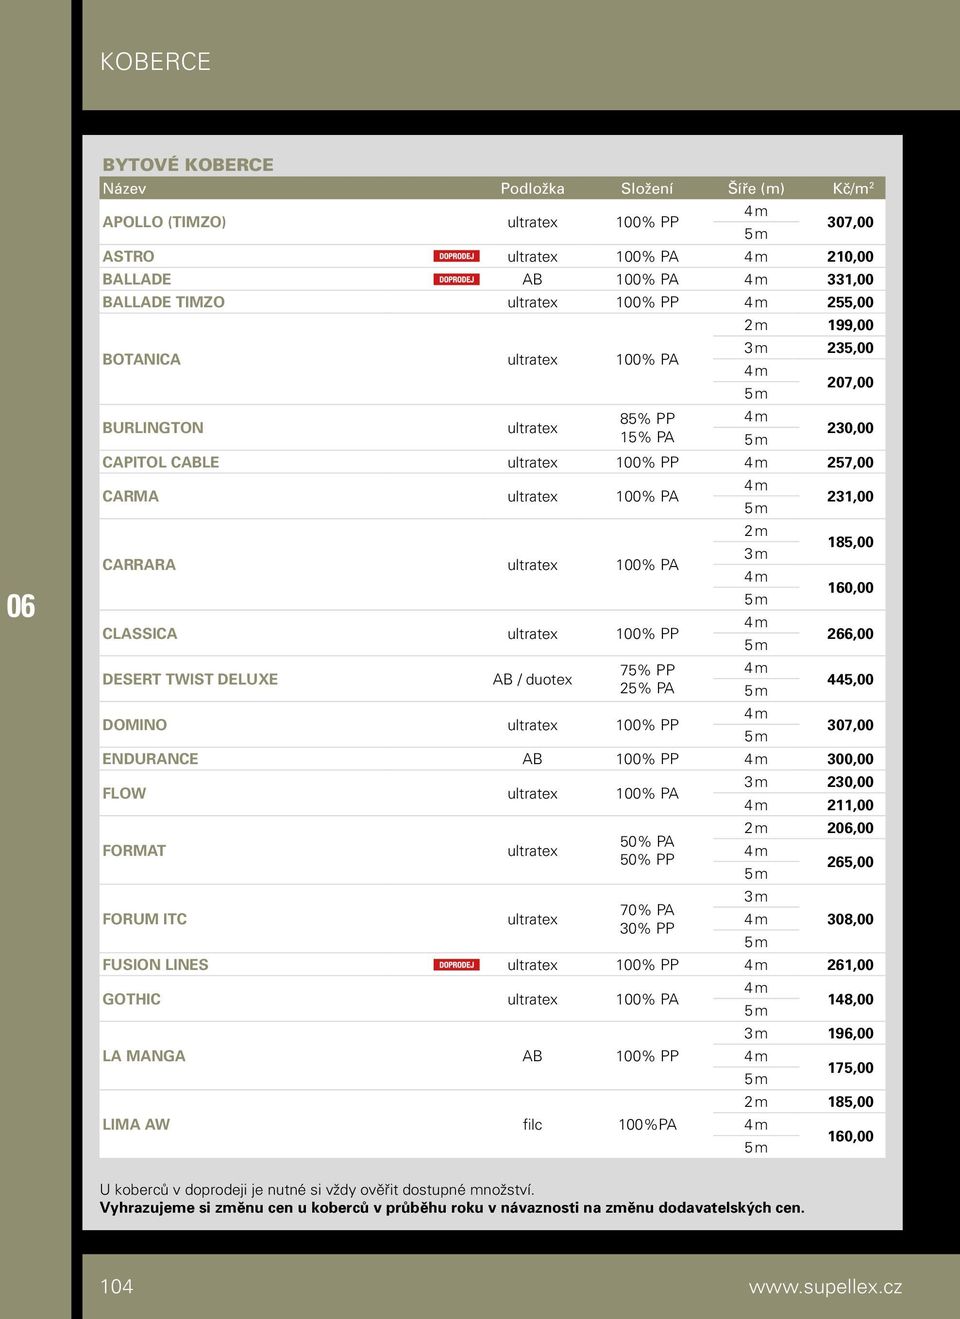Click the DOPRODEJ badge next to ASTRO
The image size is (960, 1319).
(x=456, y=256)
